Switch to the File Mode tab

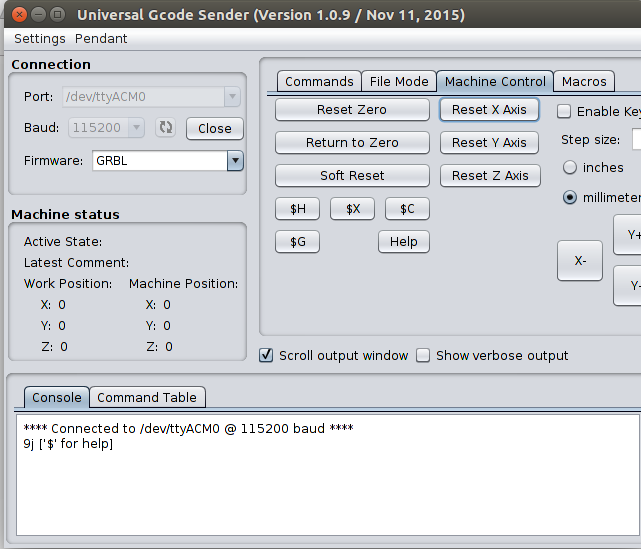tap(399, 81)
